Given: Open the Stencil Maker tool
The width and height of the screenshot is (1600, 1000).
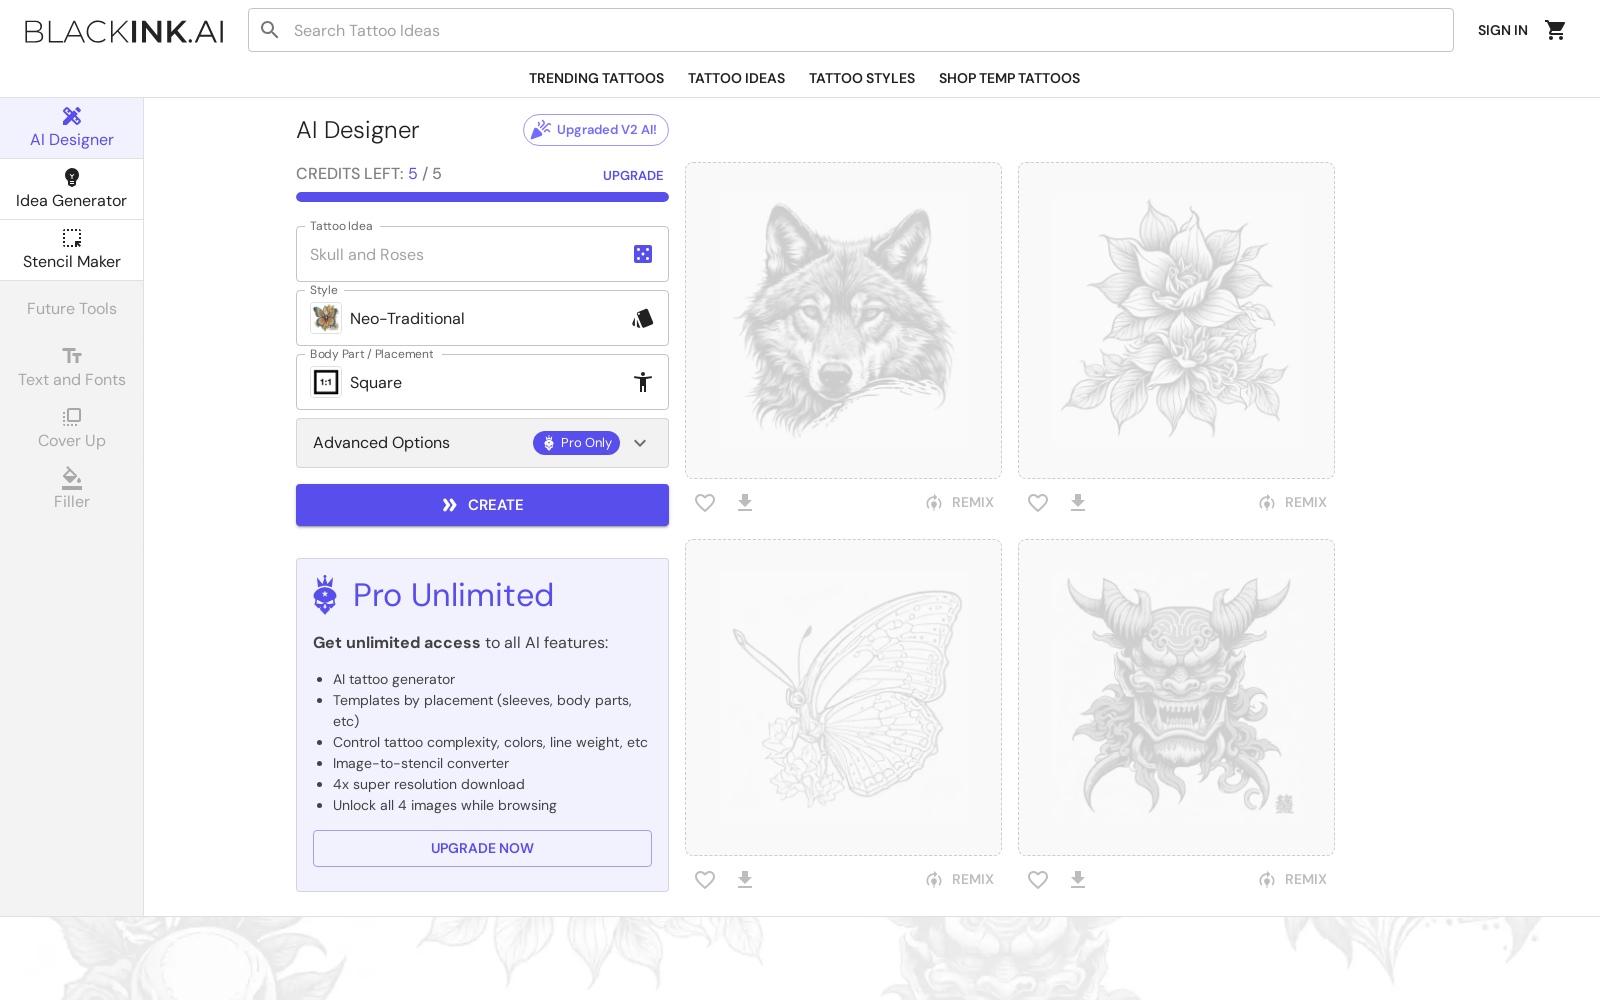Looking at the screenshot, I should click(x=72, y=250).
